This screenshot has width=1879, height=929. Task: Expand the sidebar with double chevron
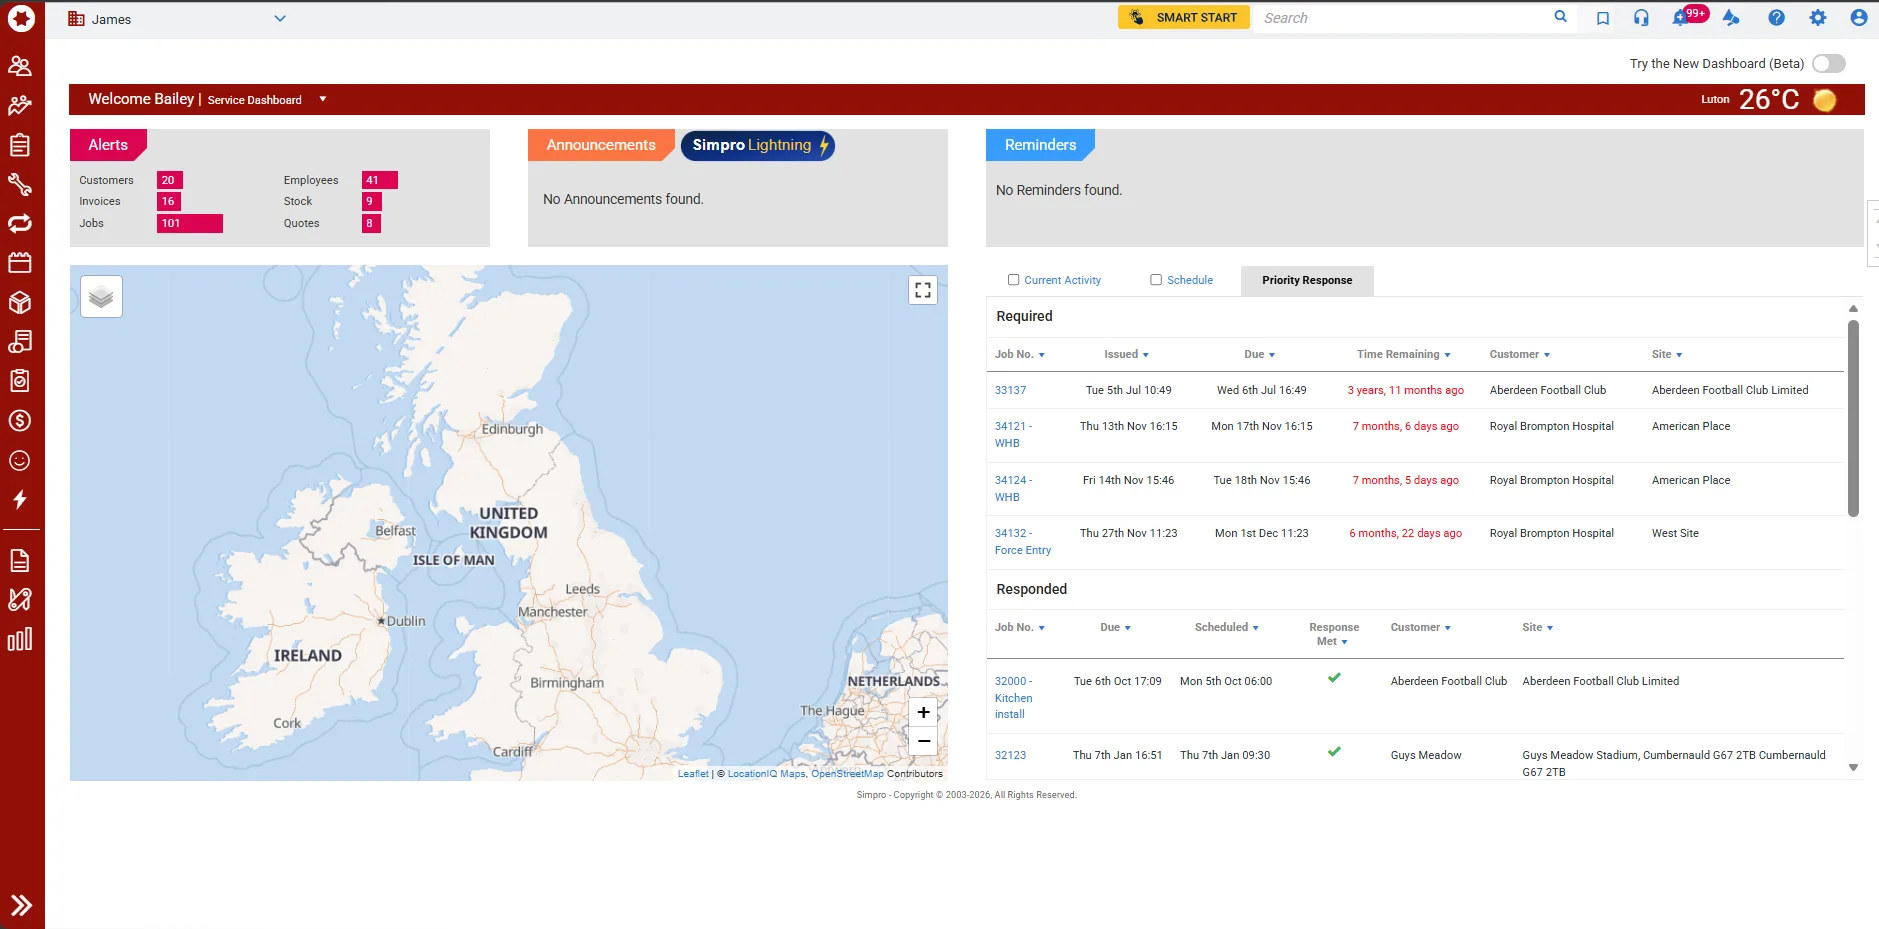pyautogui.click(x=21, y=906)
